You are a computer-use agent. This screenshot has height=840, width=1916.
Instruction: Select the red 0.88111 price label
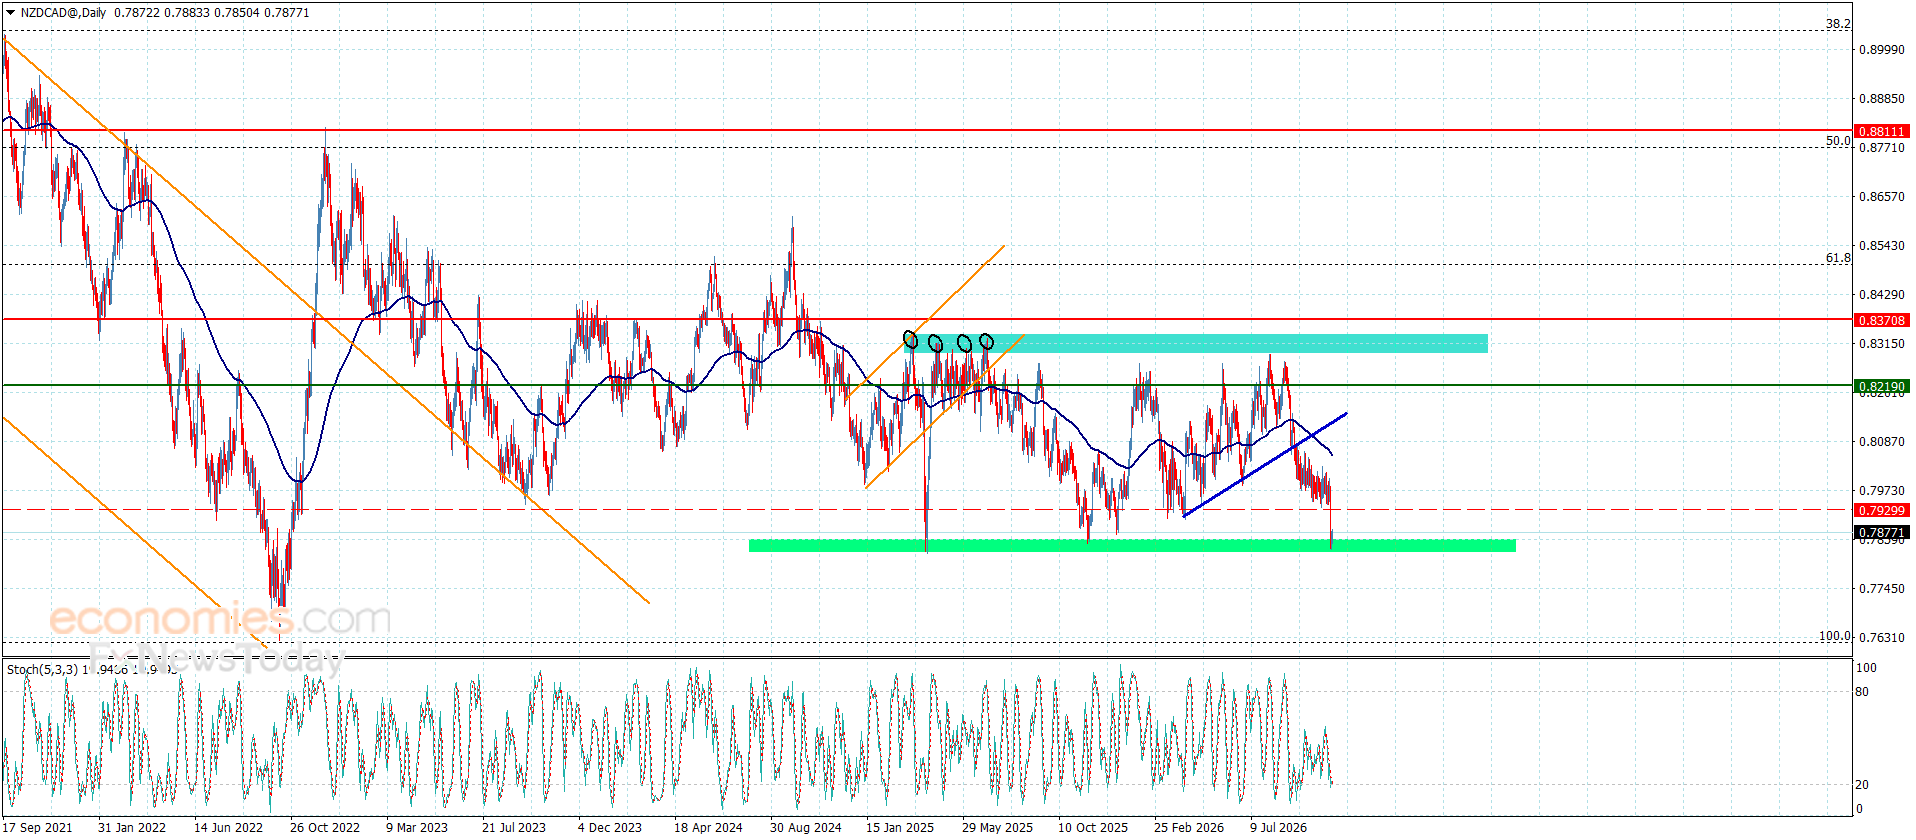[x=1881, y=131]
